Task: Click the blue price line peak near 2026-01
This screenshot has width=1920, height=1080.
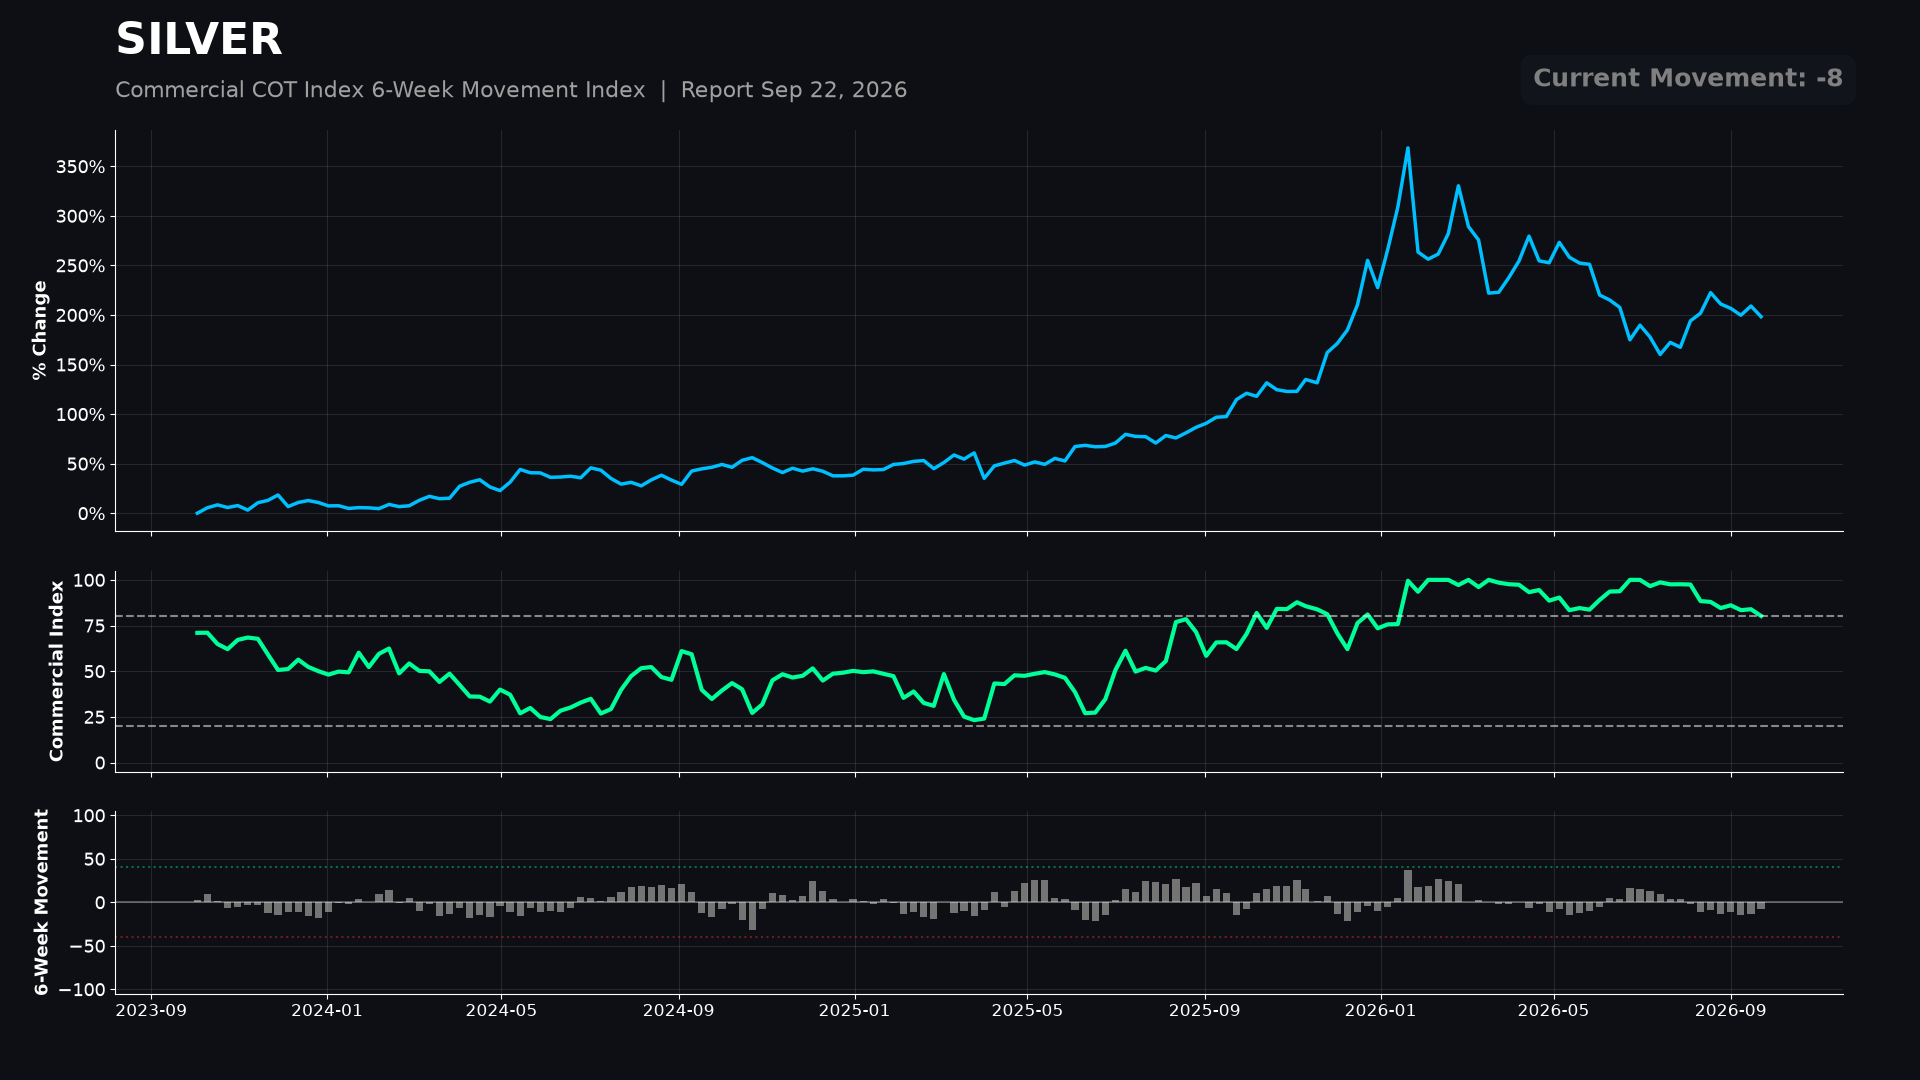Action: tap(1408, 149)
